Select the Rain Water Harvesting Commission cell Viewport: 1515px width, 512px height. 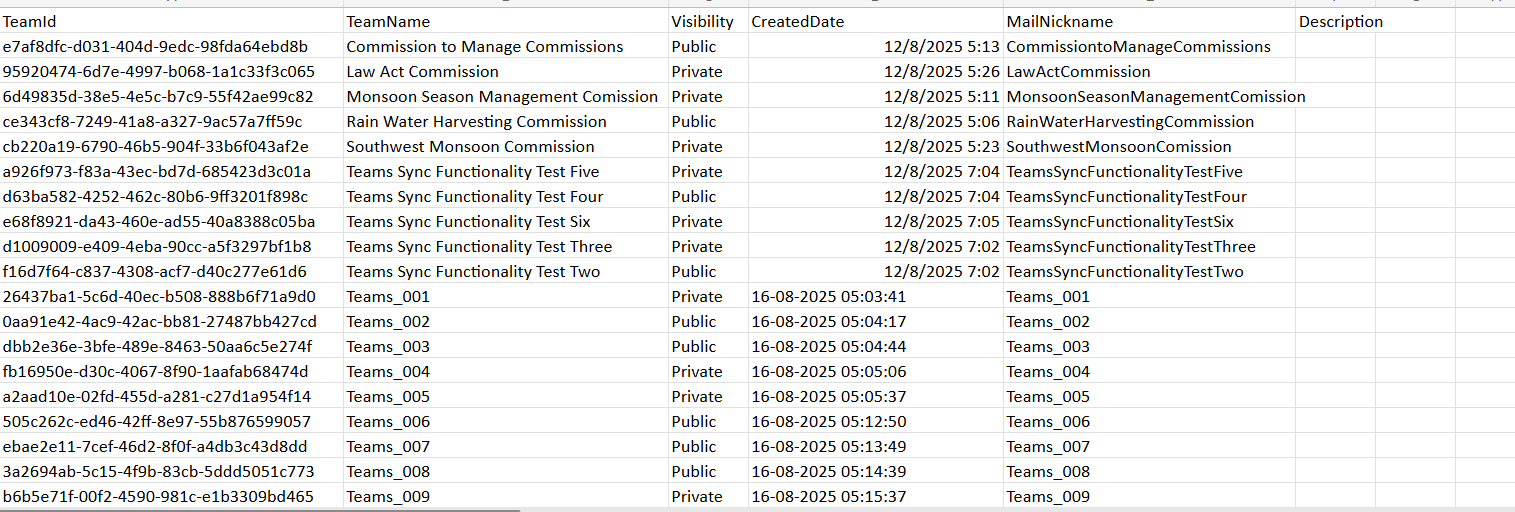[x=476, y=121]
